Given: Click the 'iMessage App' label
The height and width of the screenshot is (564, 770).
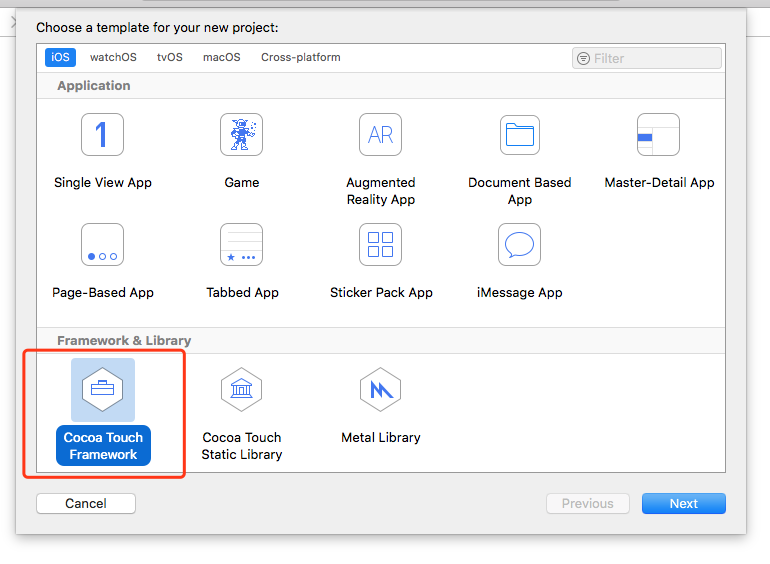Looking at the screenshot, I should (x=520, y=293).
